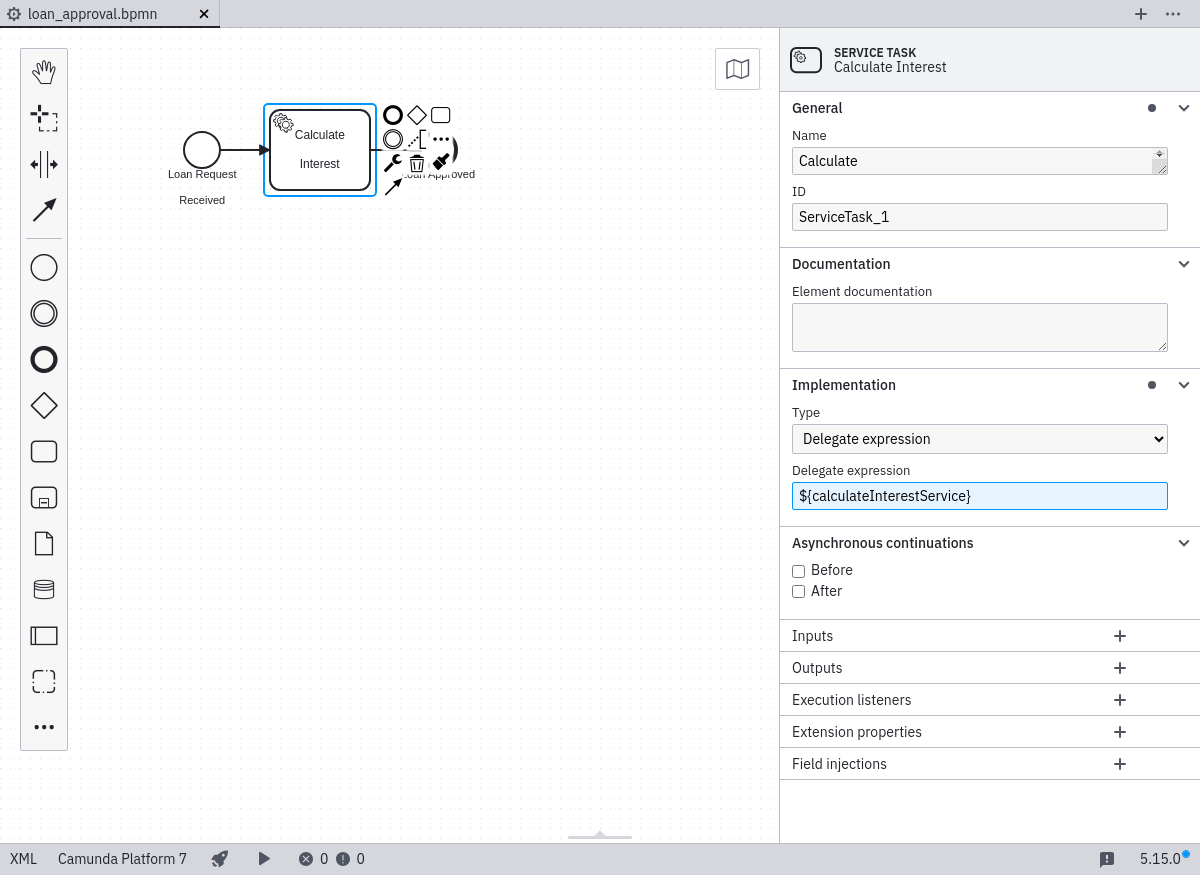Image resolution: width=1200 pixels, height=875 pixels.
Task: Delete element using trash icon
Action: [x=417, y=163]
